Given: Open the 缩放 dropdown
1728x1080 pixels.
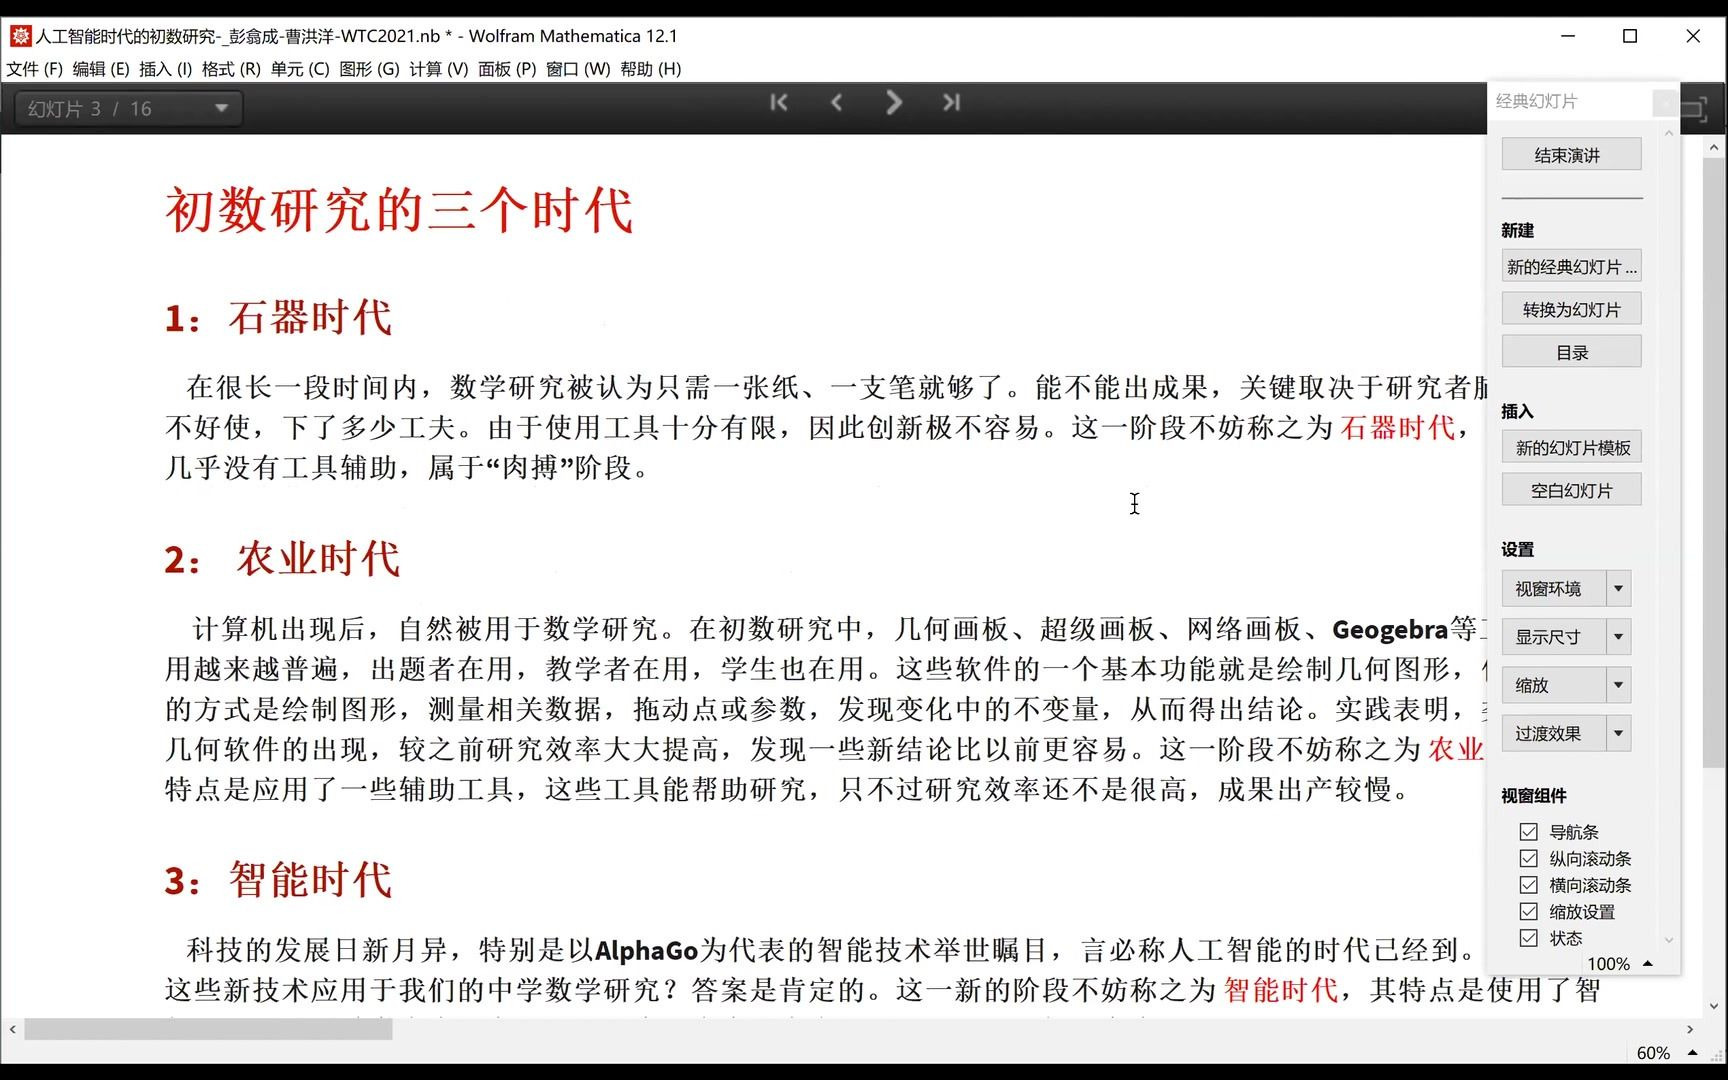Looking at the screenshot, I should (x=1566, y=685).
